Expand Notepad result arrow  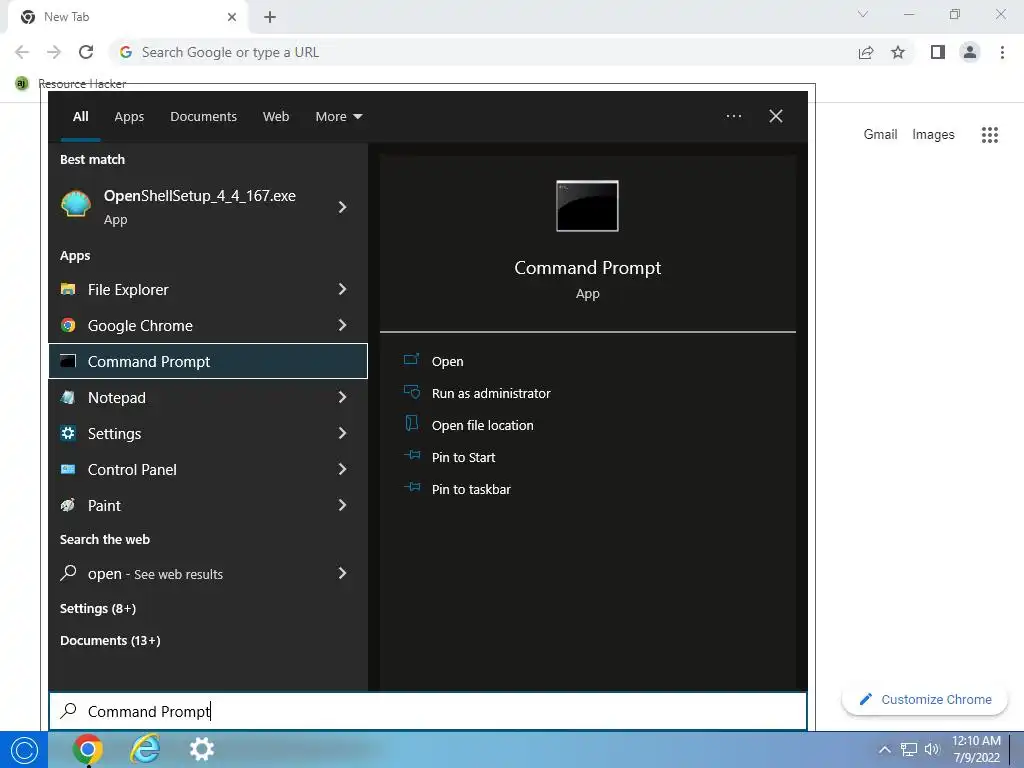pyautogui.click(x=343, y=397)
